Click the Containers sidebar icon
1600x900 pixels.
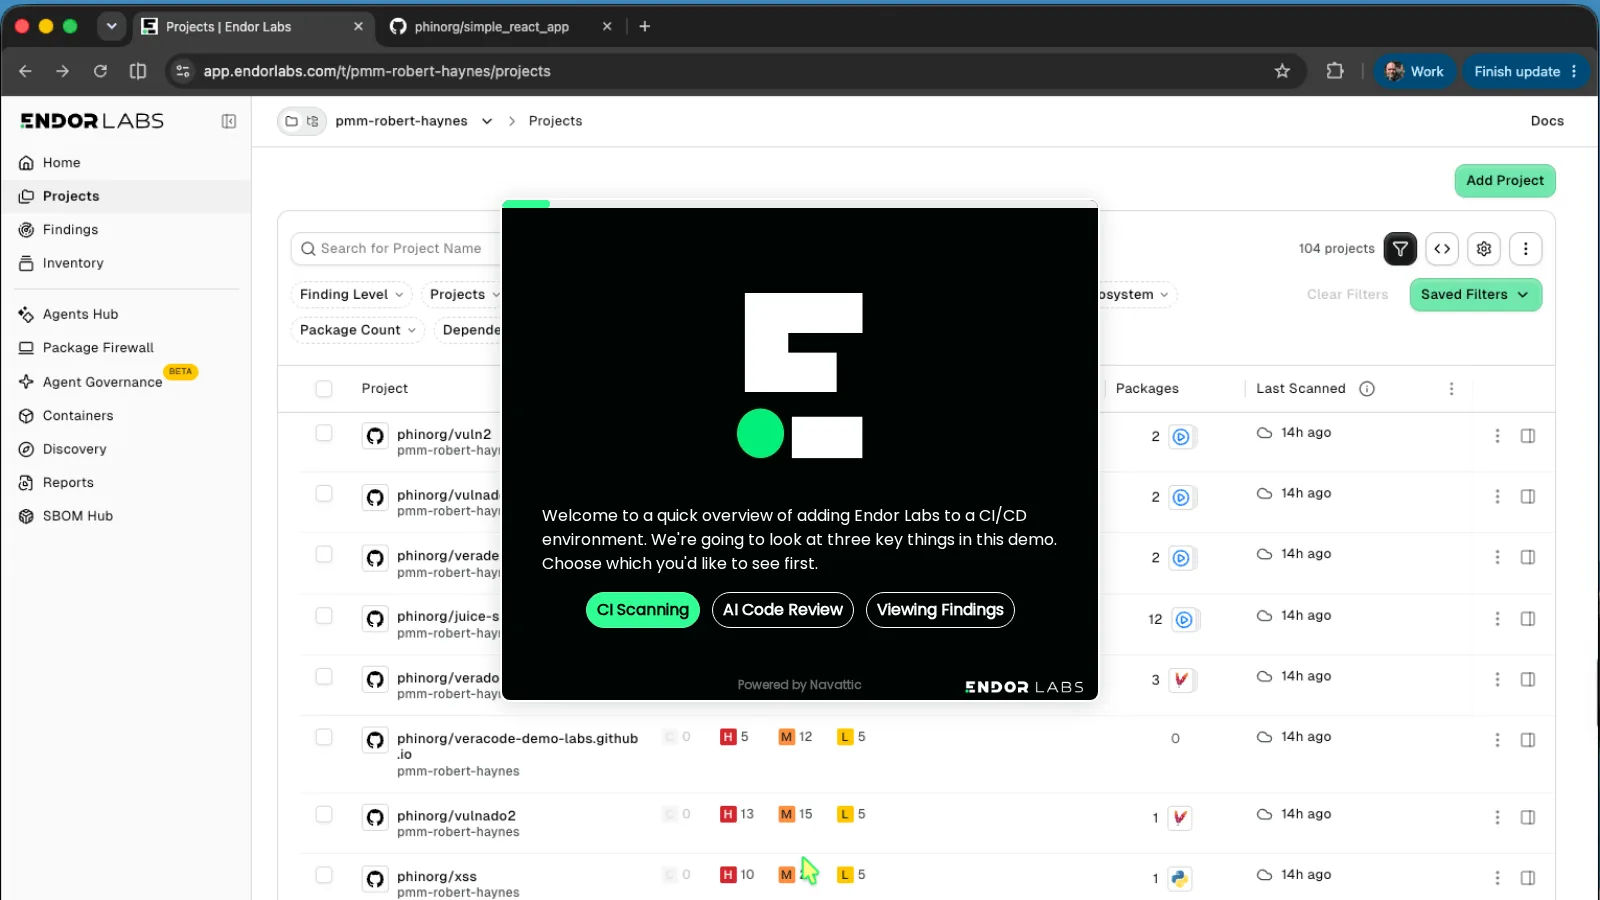point(26,416)
